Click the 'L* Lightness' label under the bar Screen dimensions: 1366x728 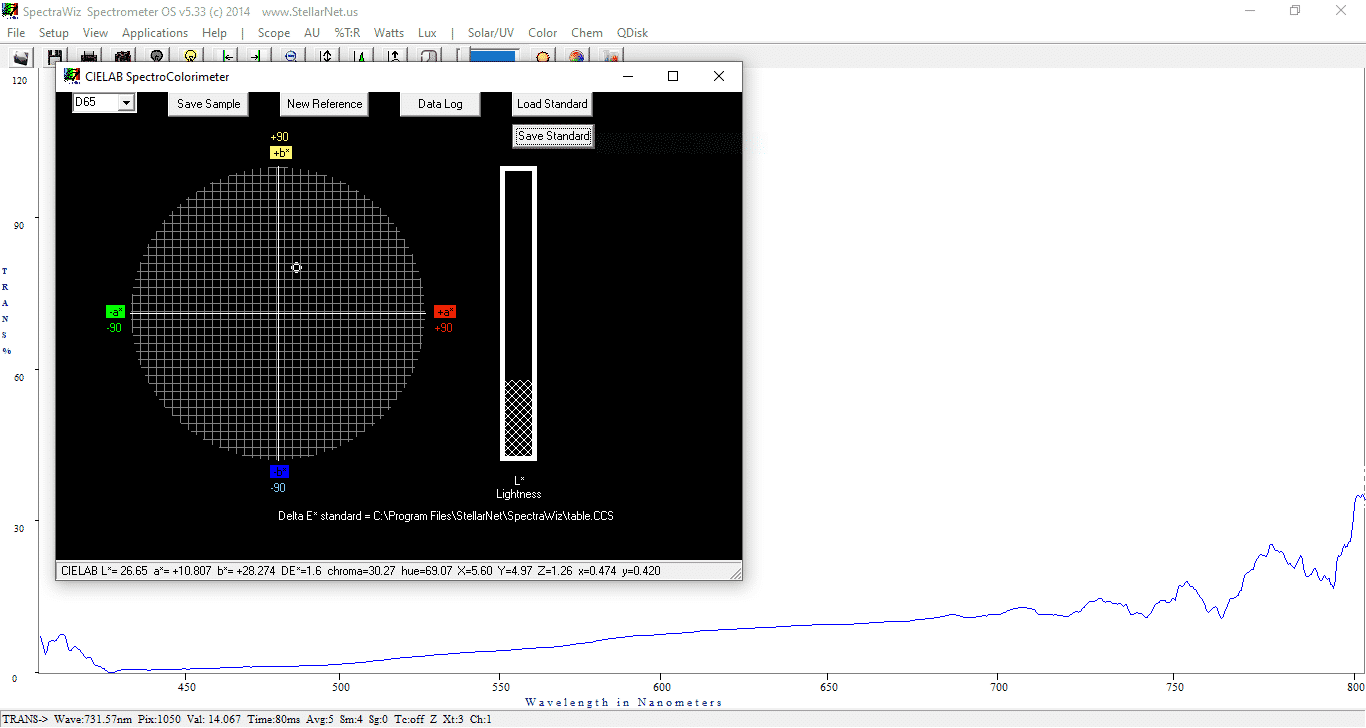coord(519,487)
